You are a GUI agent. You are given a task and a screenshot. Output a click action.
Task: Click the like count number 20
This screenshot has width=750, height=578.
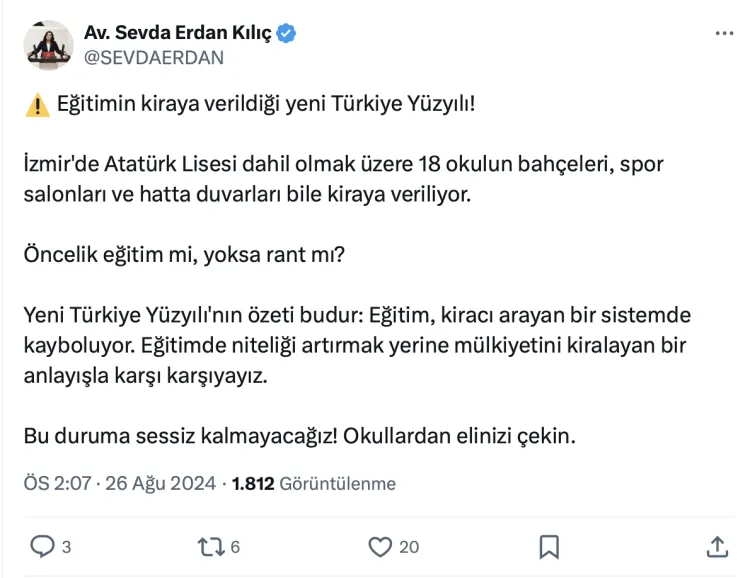pyautogui.click(x=409, y=547)
